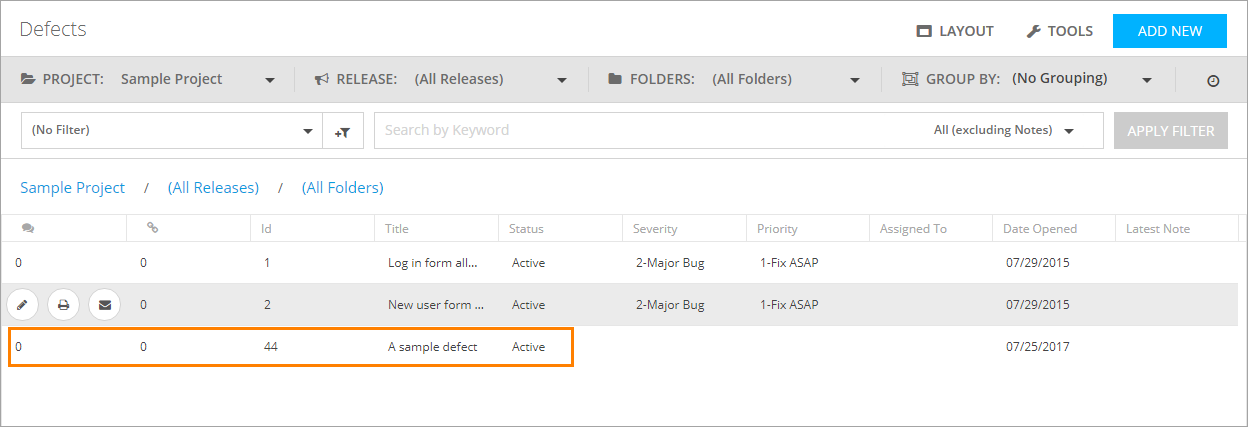Screen dimensions: 1248x427
Task: Click the email envelope icon on row 2
Action: (x=104, y=304)
